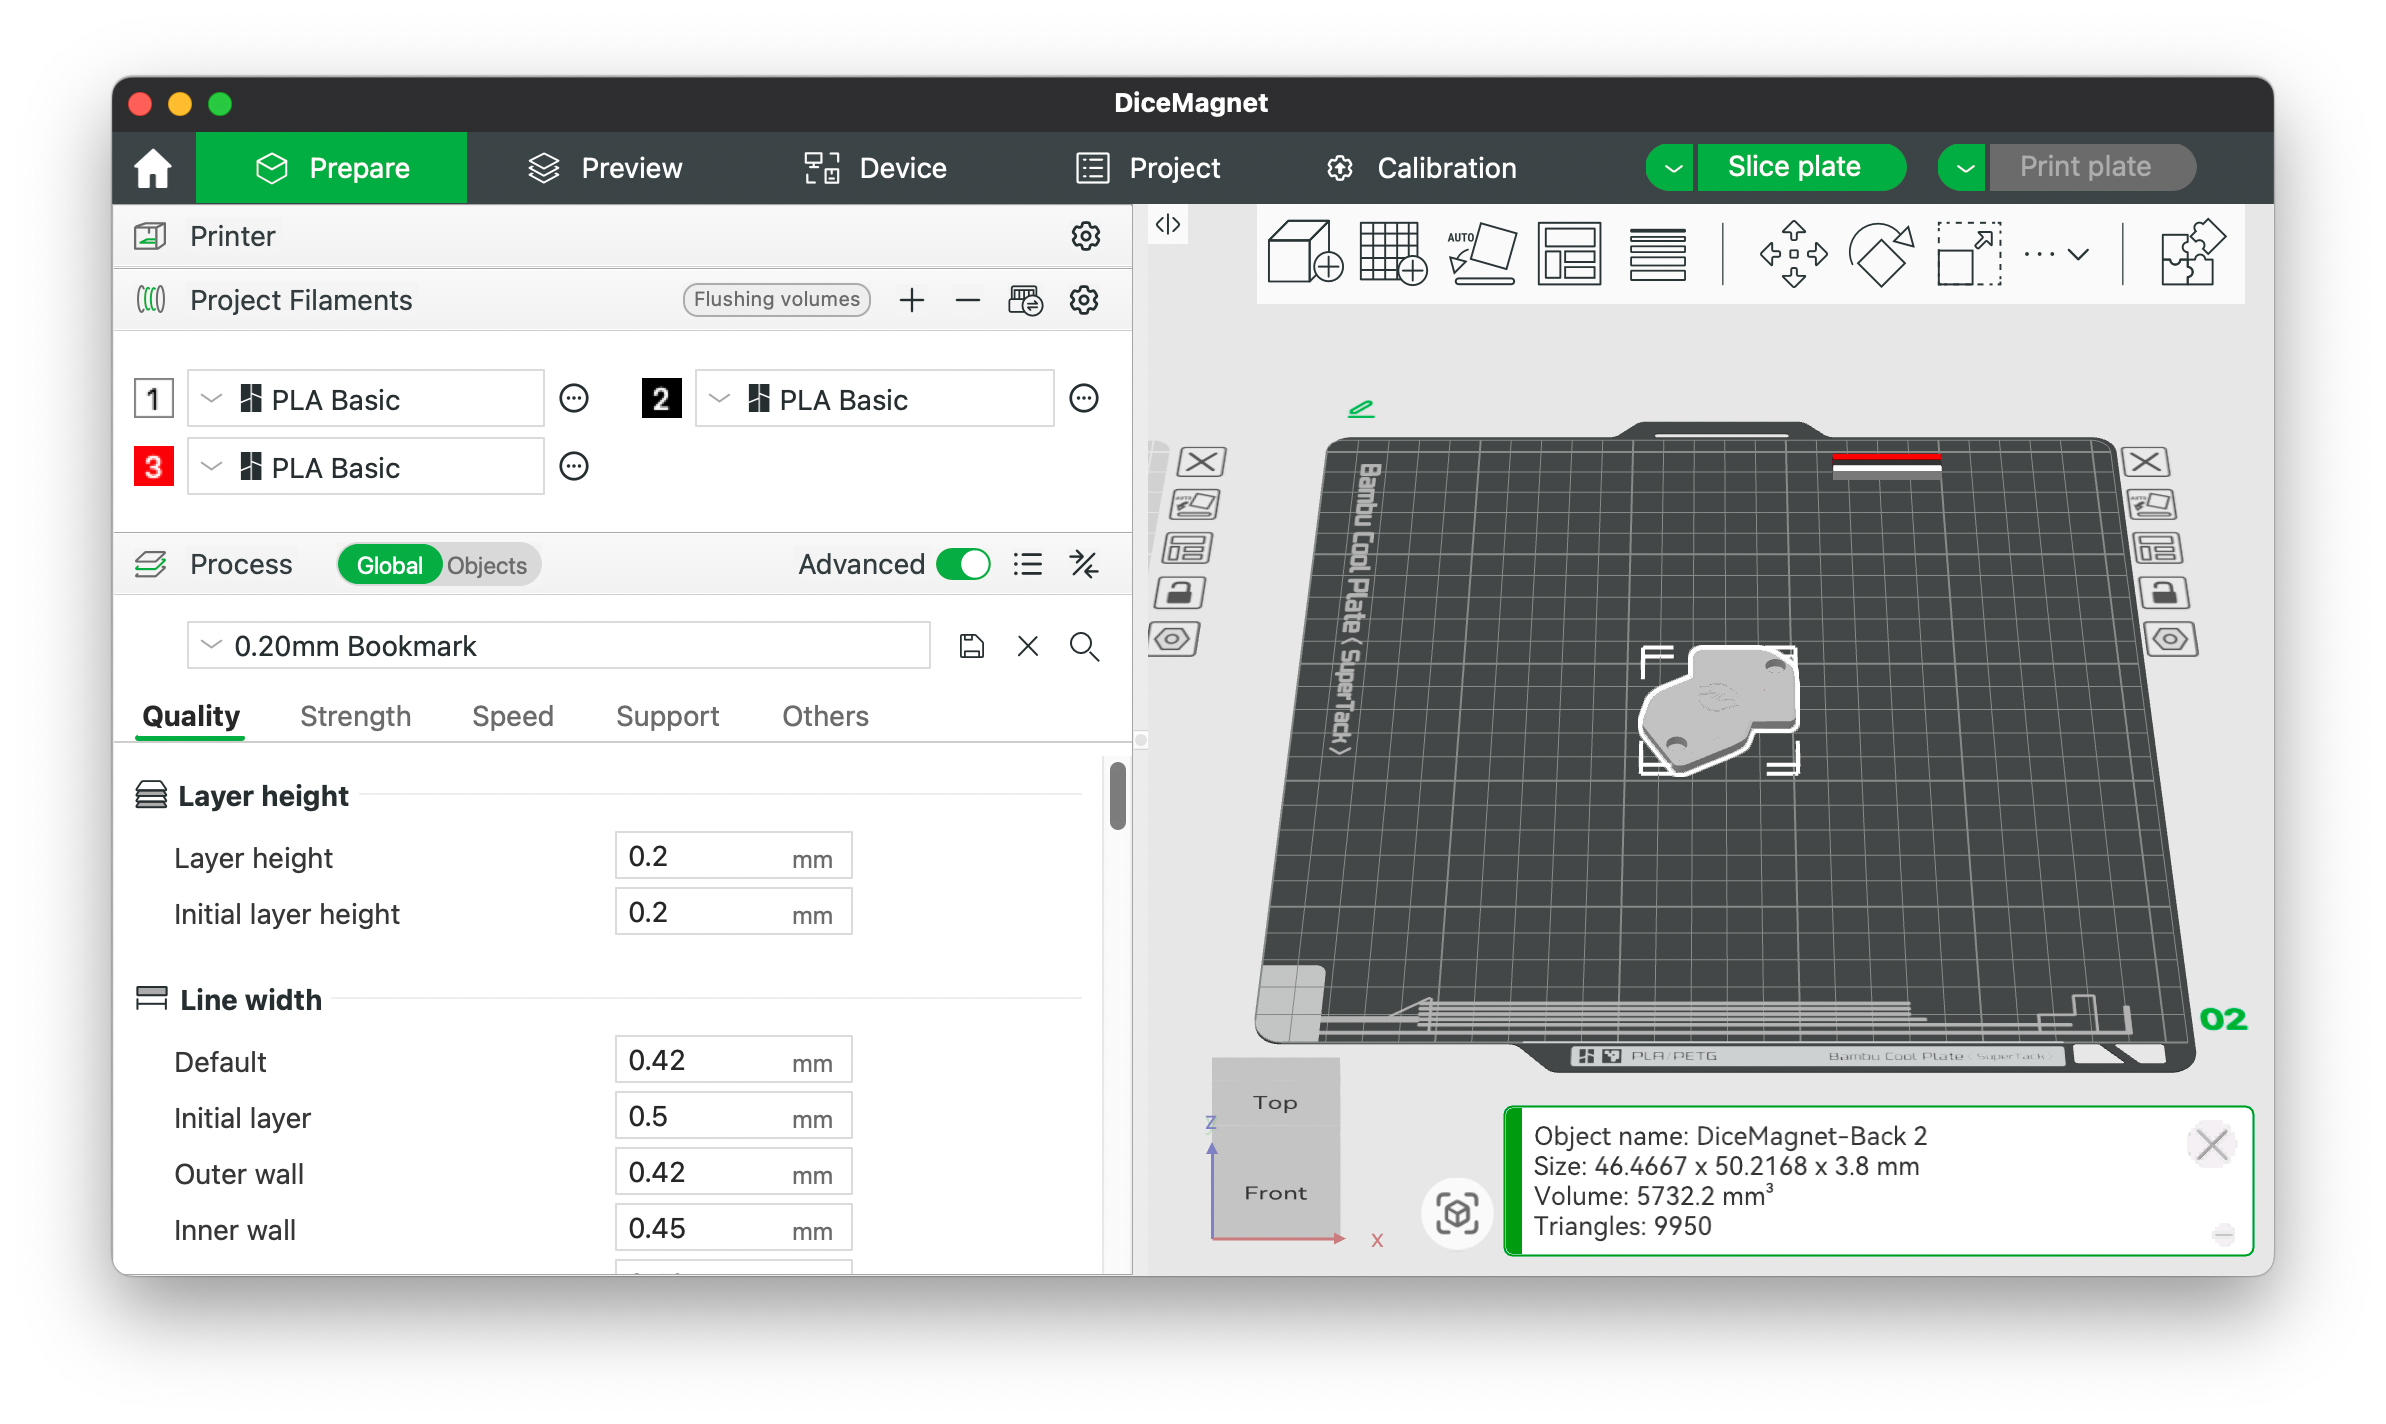Edit filament 3 preset options
Image resolution: width=2386 pixels, height=1424 pixels.
[x=574, y=466]
